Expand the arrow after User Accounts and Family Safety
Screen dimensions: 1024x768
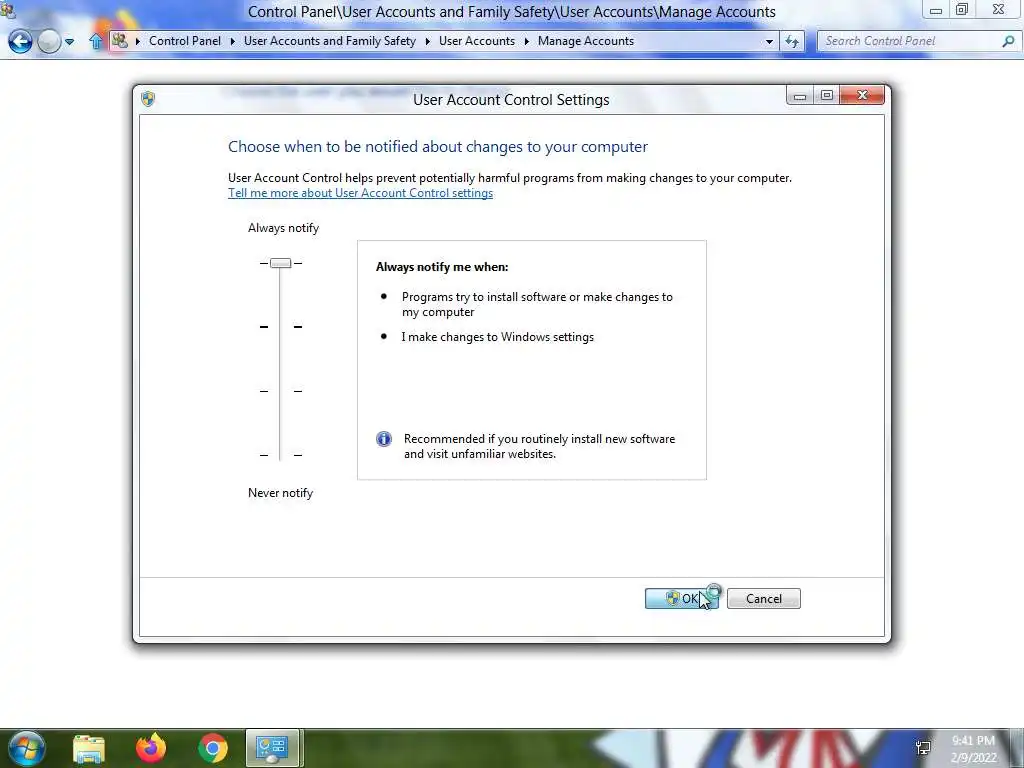point(428,41)
